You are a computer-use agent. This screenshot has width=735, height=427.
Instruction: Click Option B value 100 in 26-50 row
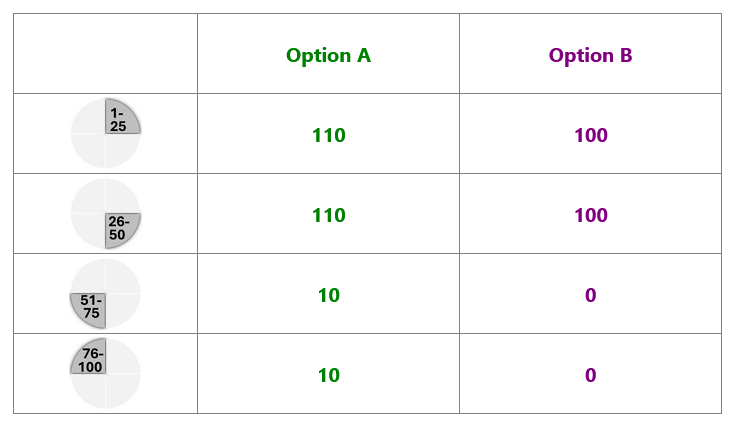click(591, 215)
